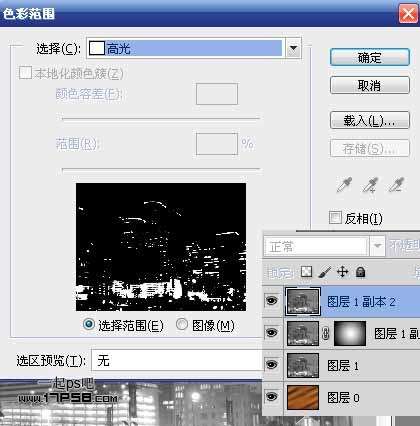This screenshot has width=420, height=426.
Task: Click the lock image pixels brush icon
Action: (x=324, y=272)
